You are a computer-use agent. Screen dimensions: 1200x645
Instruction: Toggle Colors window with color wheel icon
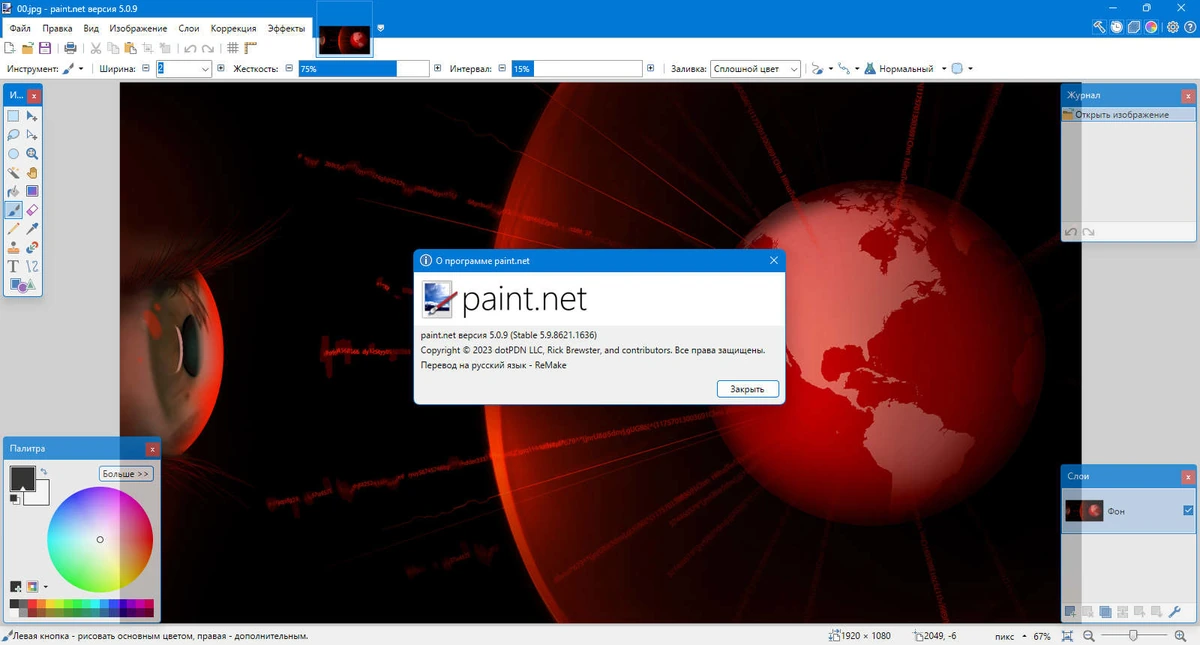point(1153,27)
